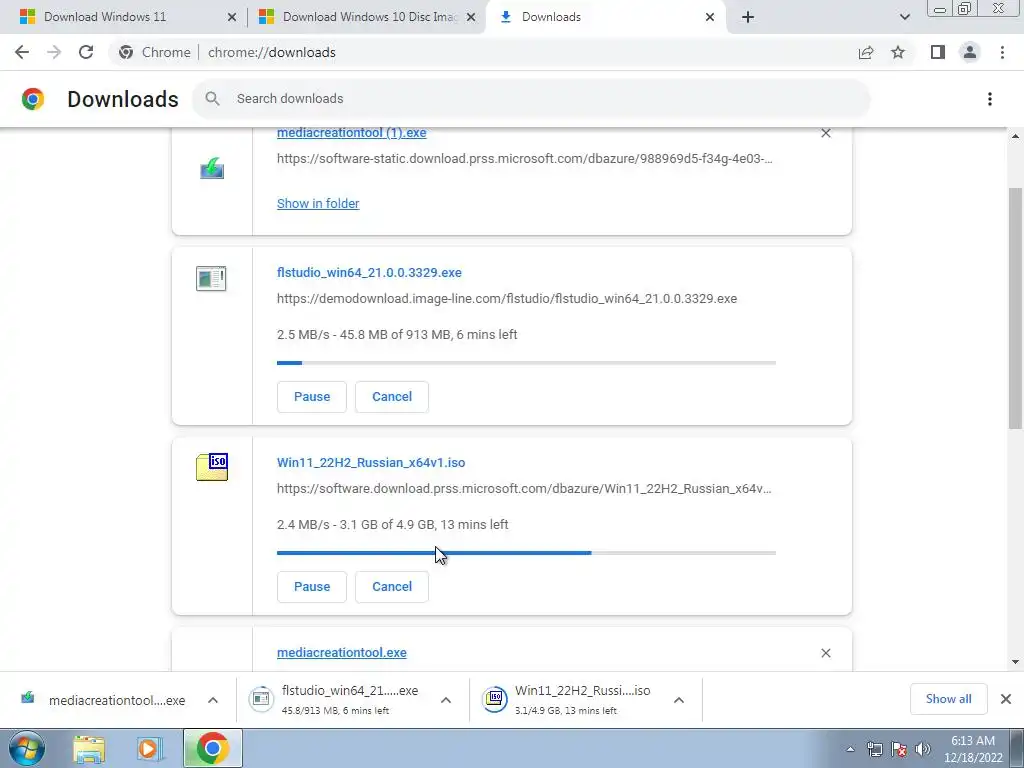Click the Win11 ISO download progress bar

526,552
